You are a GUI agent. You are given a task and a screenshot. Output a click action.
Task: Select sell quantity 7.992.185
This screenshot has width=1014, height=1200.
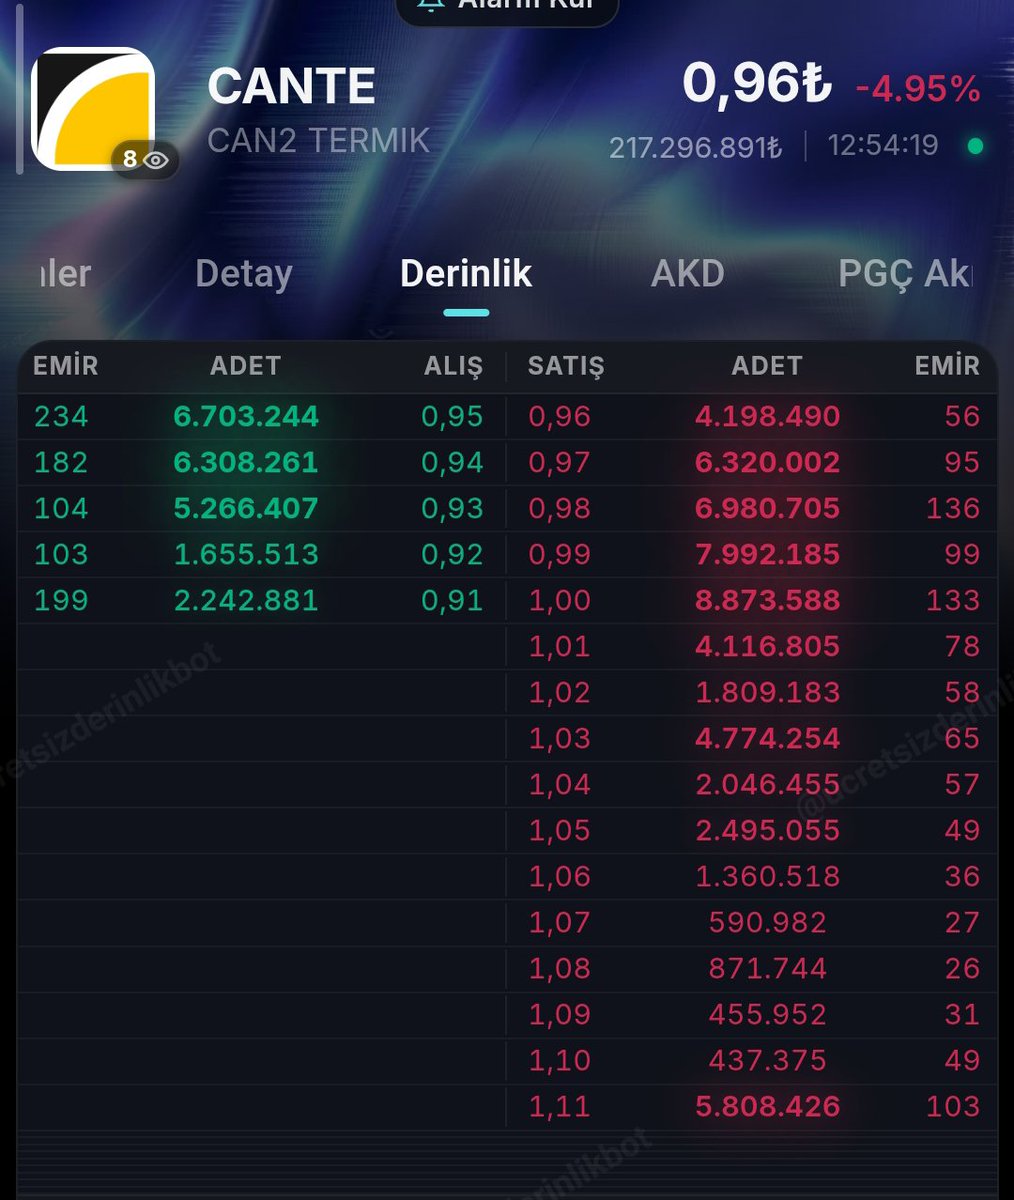pyautogui.click(x=768, y=554)
